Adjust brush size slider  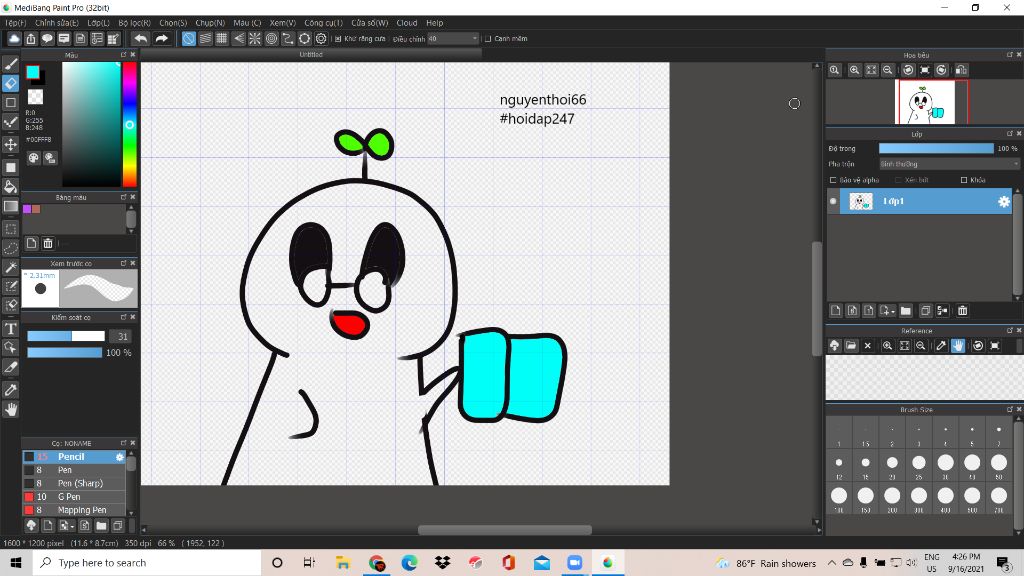point(65,336)
